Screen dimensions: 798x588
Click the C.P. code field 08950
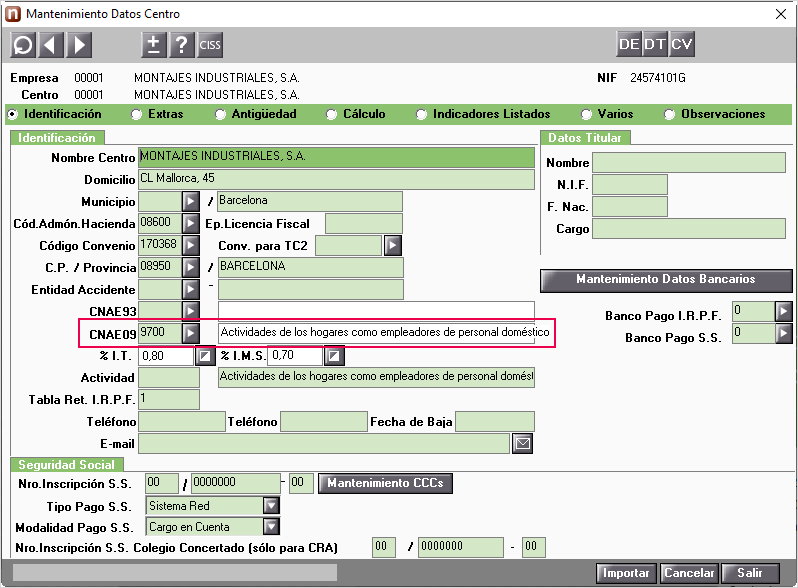[x=160, y=267]
